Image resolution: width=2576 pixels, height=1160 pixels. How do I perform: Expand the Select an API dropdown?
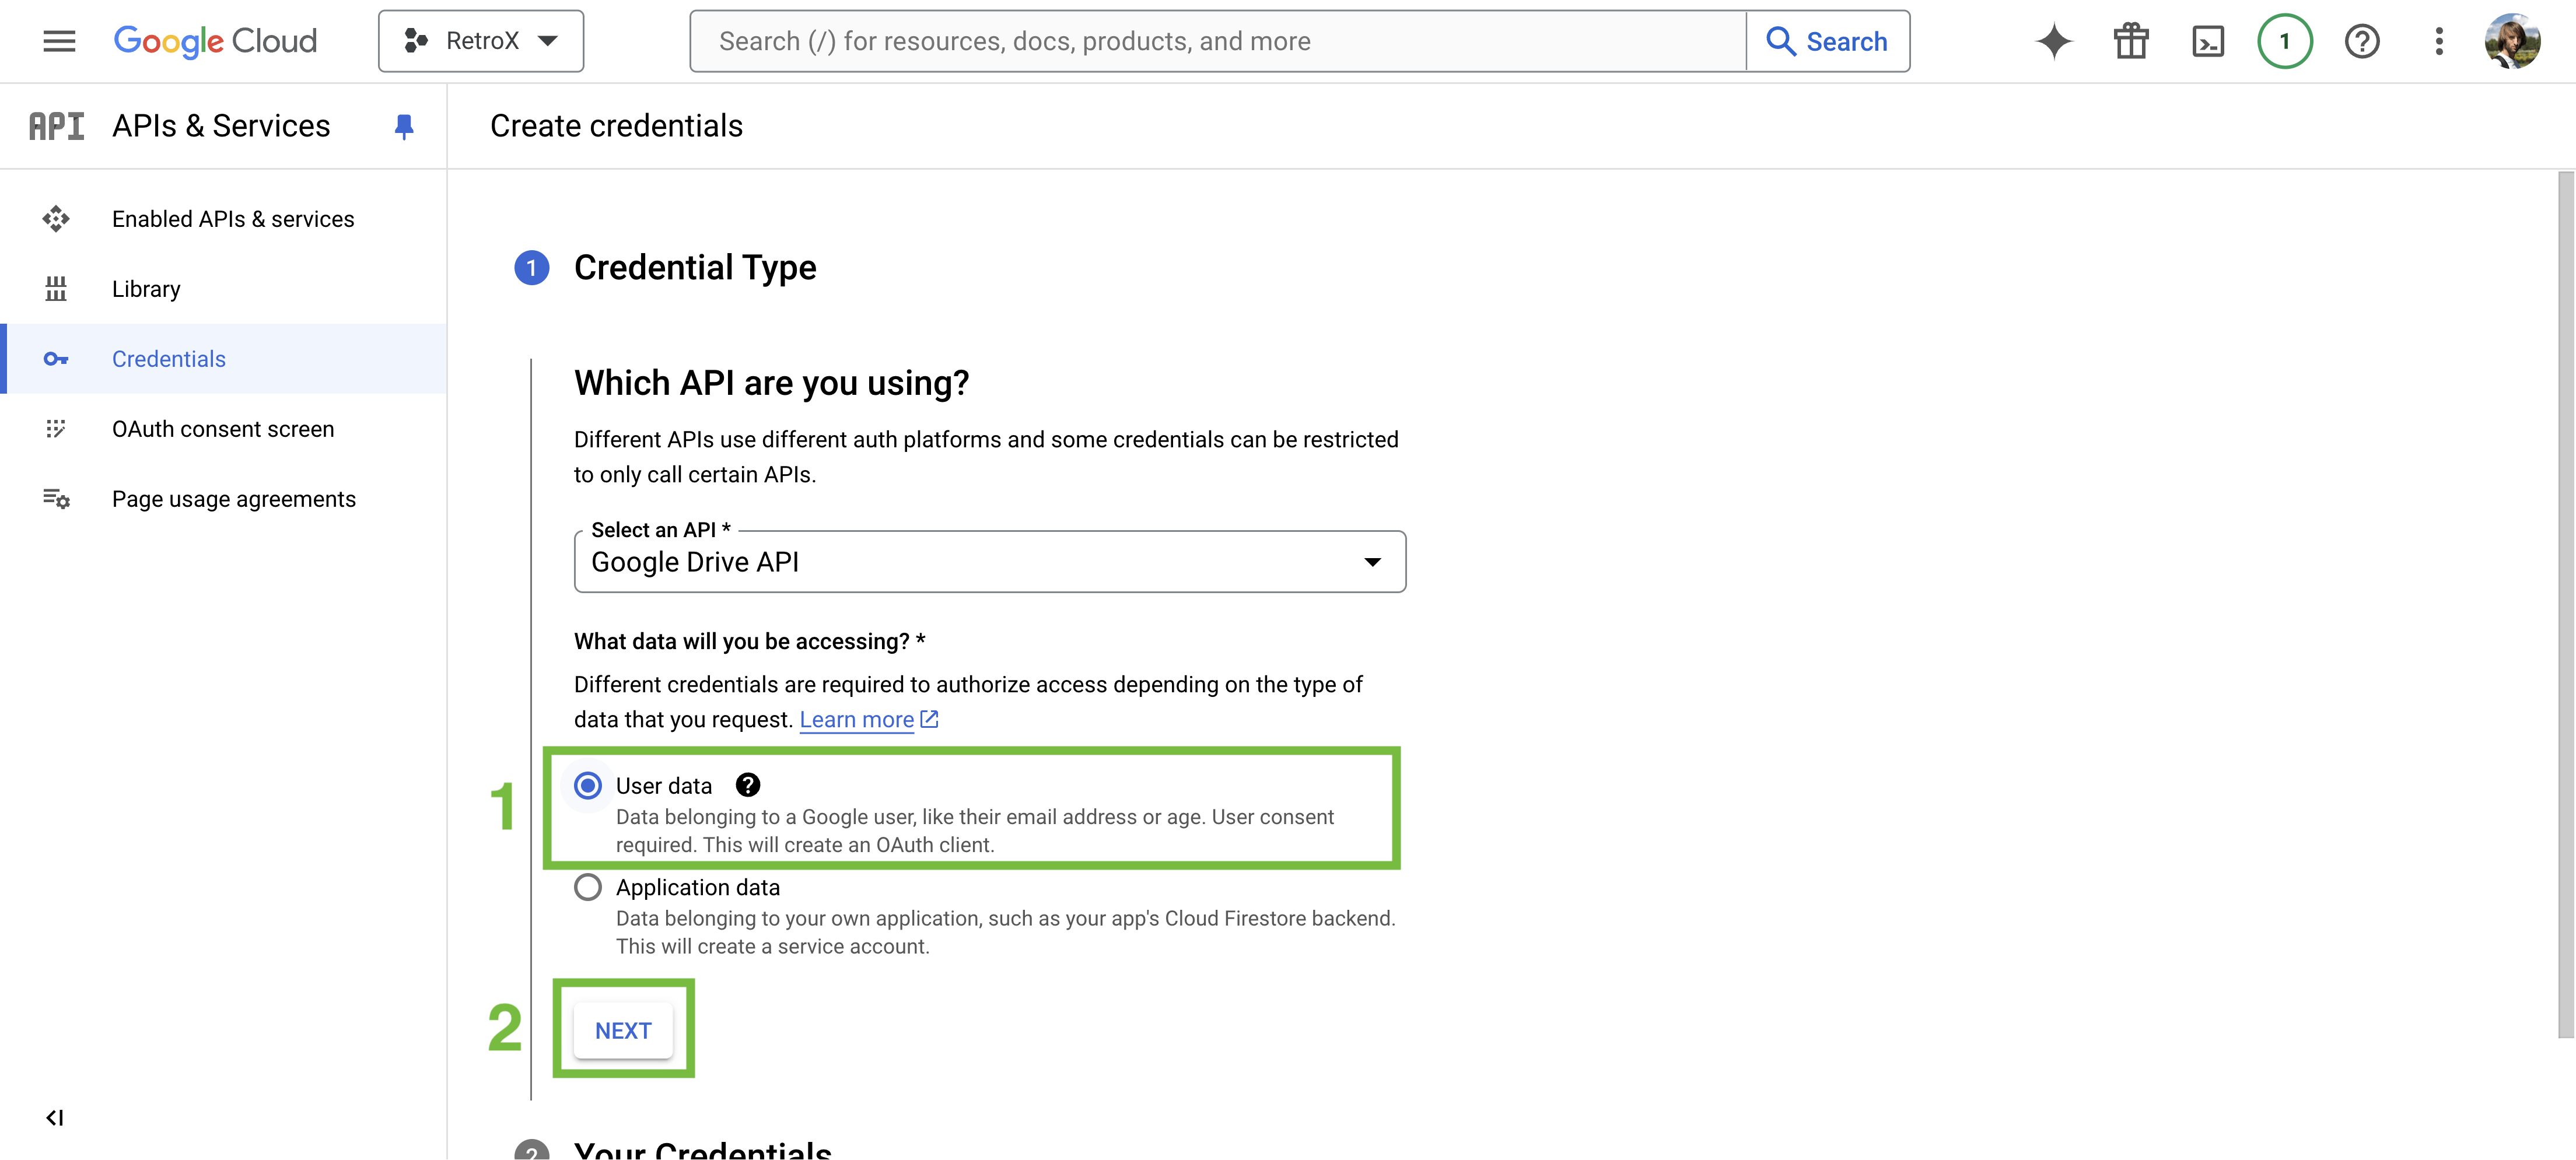(990, 562)
